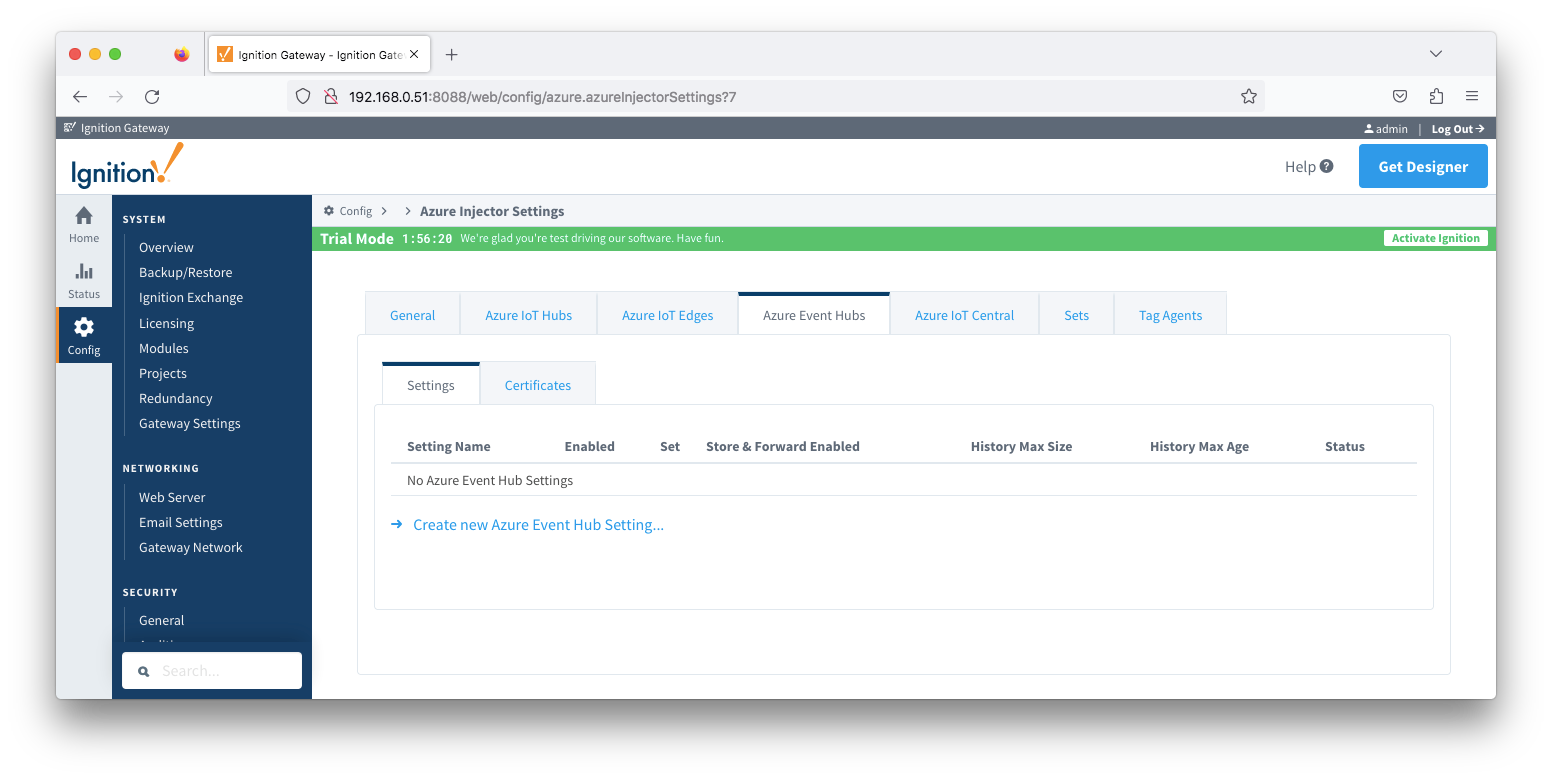This screenshot has width=1552, height=779.
Task: Open the browser extensions puzzle icon
Action: click(1436, 97)
